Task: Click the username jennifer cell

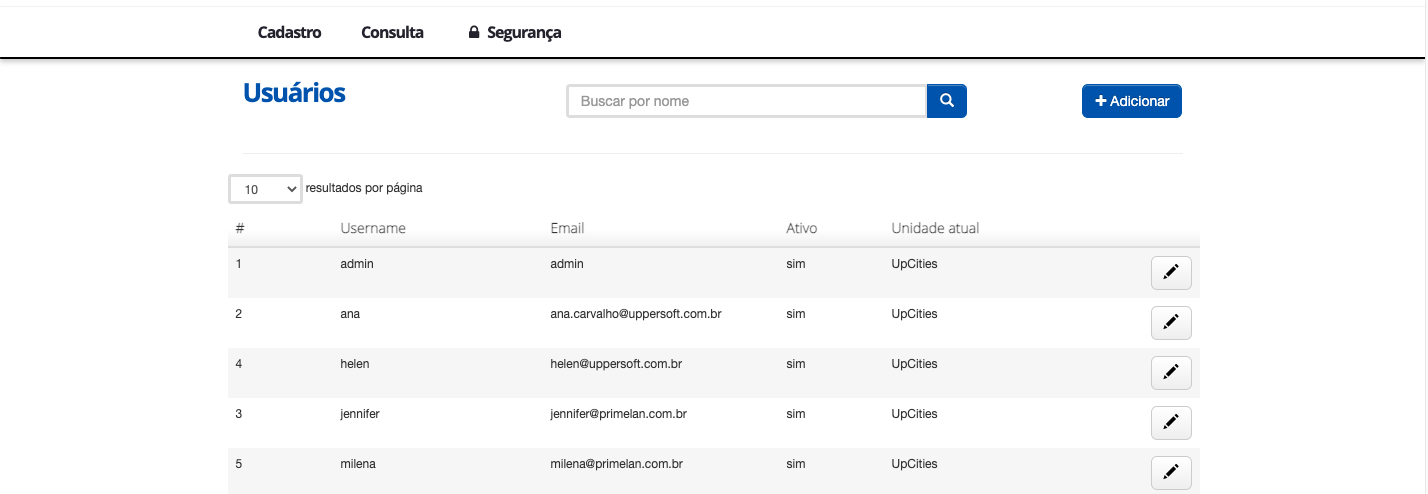Action: [x=360, y=414]
